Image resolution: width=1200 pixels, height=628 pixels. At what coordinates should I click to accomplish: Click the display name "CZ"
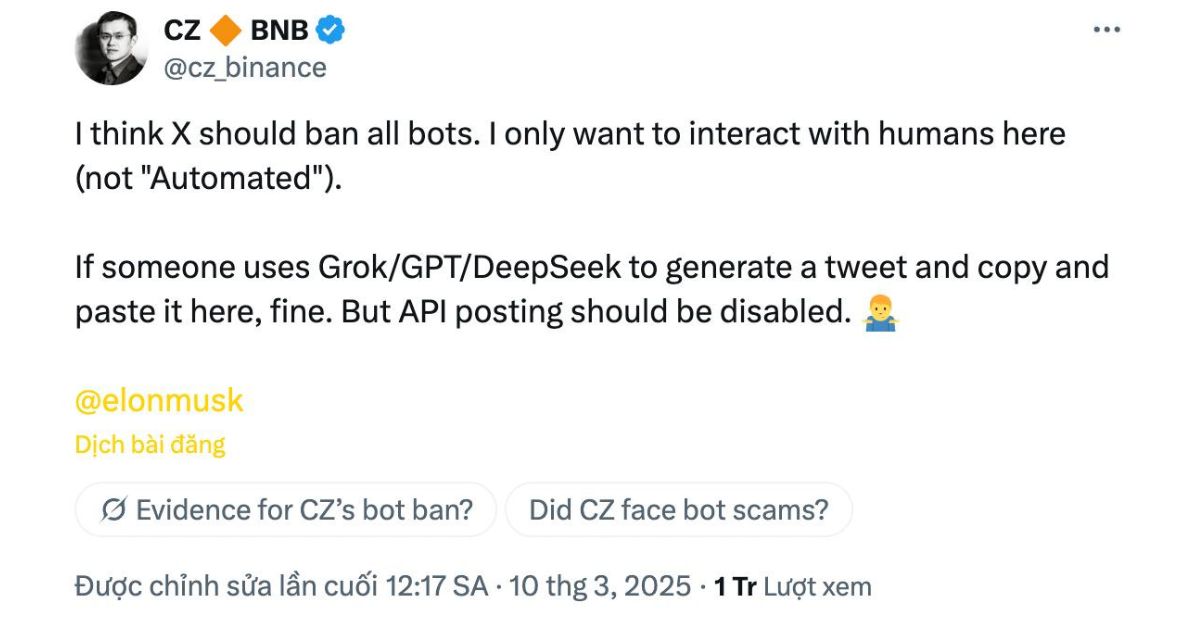coord(182,31)
